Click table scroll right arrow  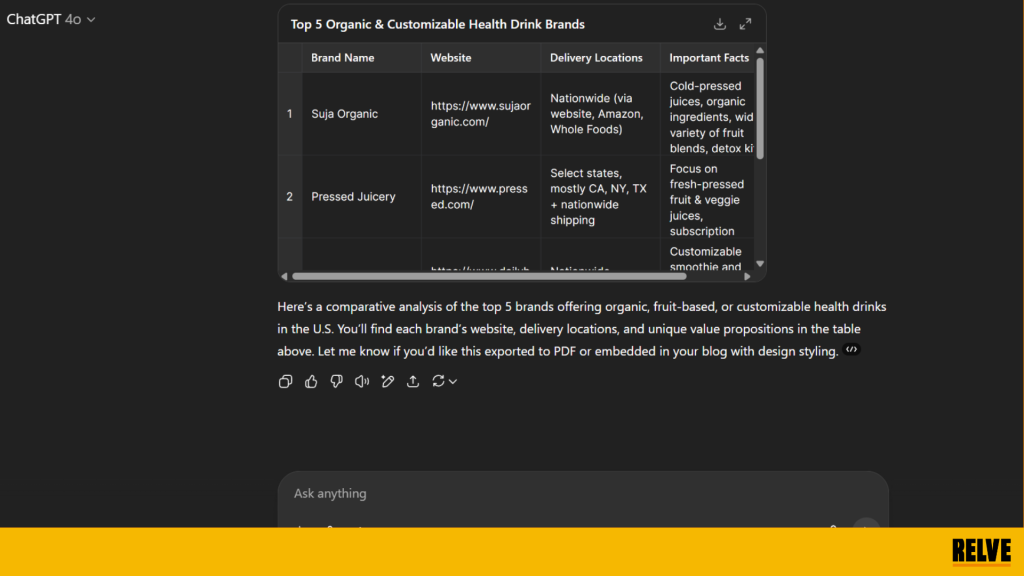coord(747,276)
